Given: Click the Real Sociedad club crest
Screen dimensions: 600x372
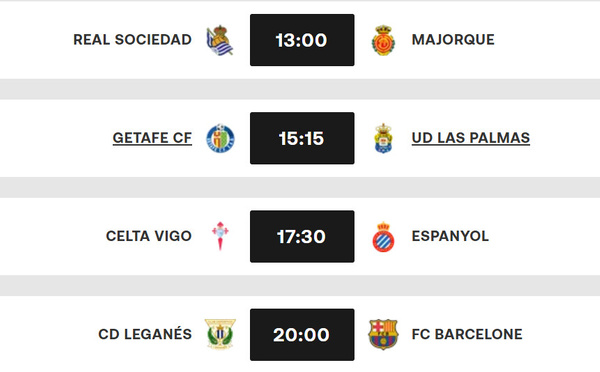Looking at the screenshot, I should pos(220,40).
